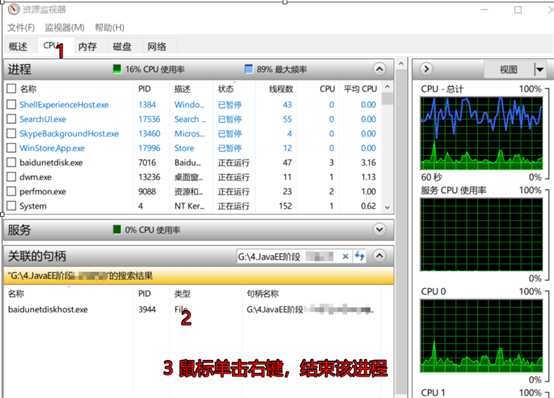The height and width of the screenshot is (398, 554).
Task: Switch to the 磁盘 tab
Action: pos(122,46)
